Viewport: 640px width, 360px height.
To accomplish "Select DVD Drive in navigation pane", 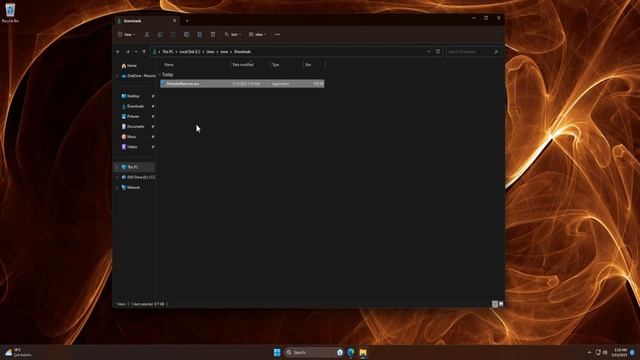I will click(138, 178).
